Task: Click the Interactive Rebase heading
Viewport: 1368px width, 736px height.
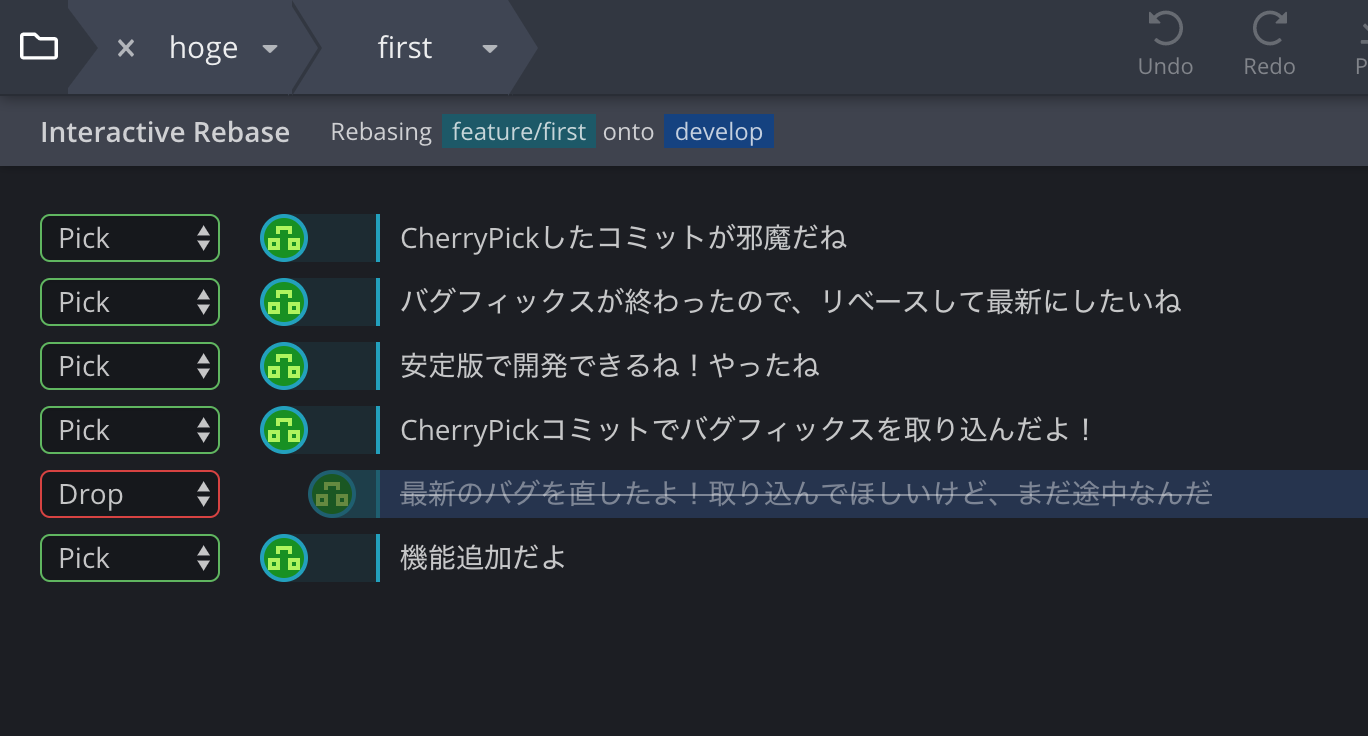Action: click(x=165, y=132)
